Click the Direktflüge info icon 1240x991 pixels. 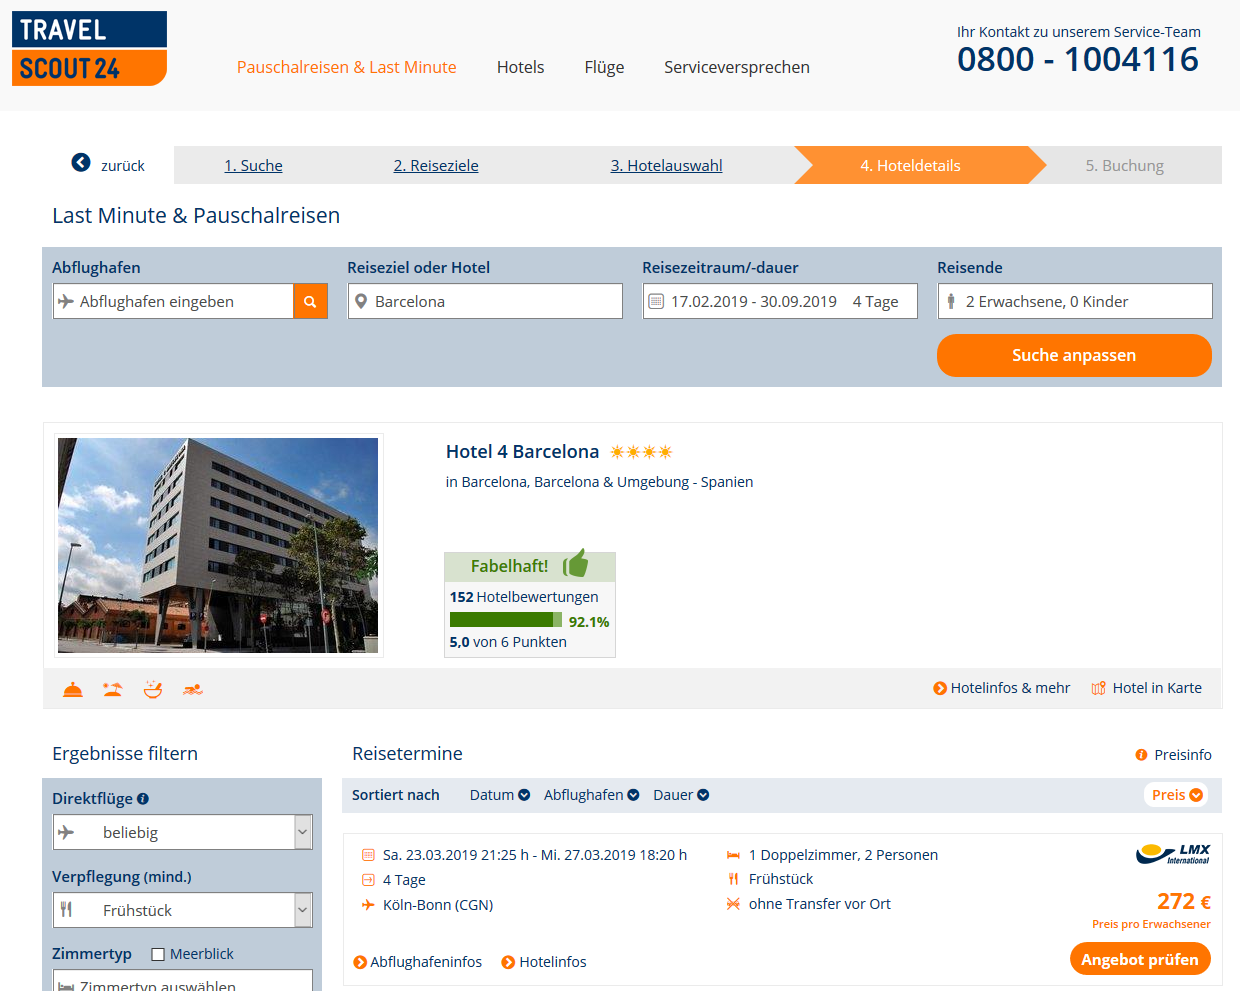click(143, 798)
